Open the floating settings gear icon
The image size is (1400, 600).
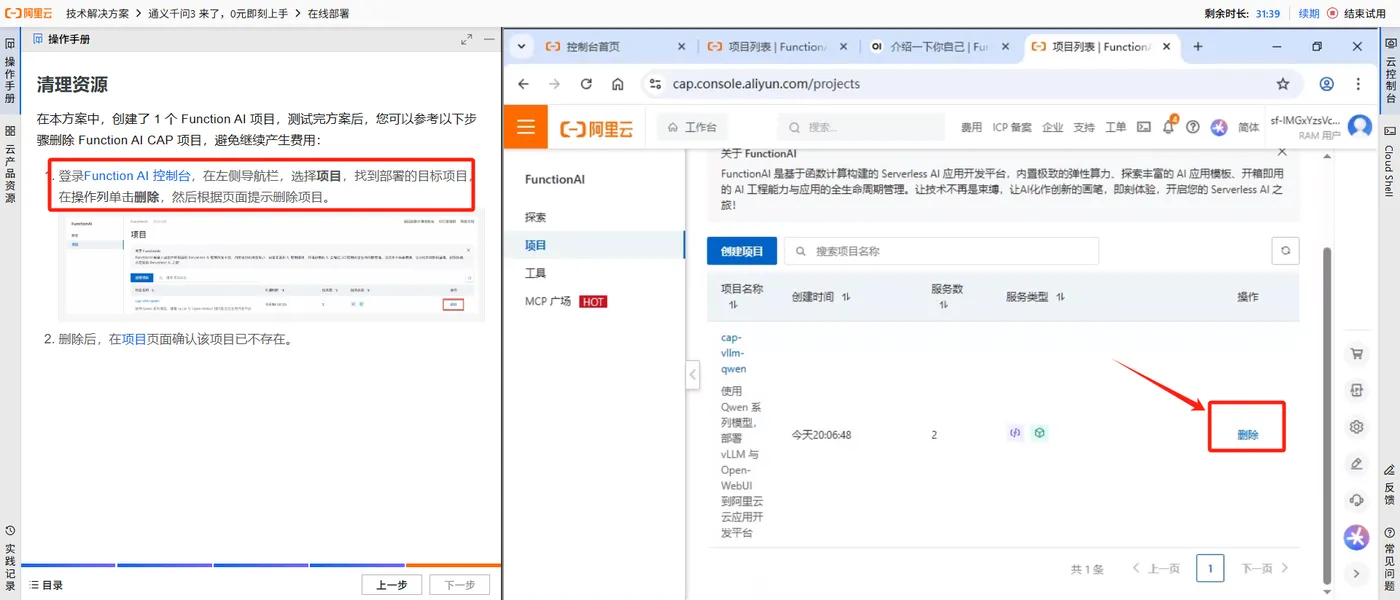coord(1357,427)
